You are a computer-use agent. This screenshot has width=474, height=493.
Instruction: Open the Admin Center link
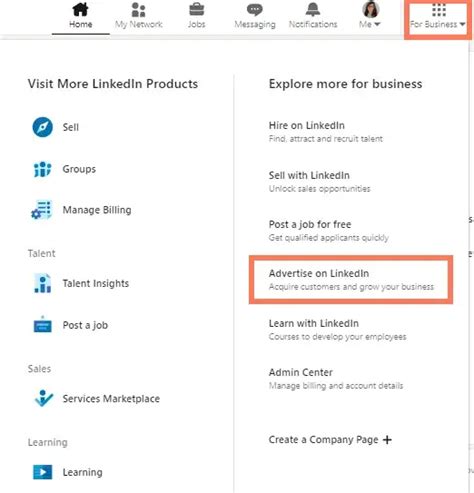click(336, 379)
